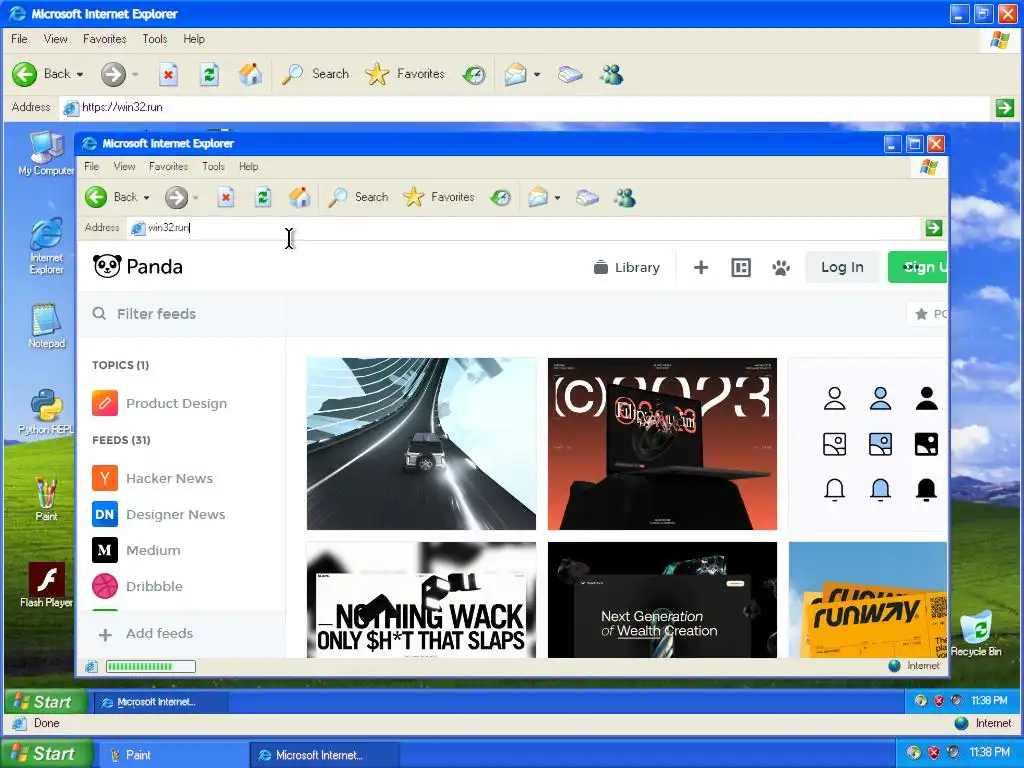Open Tools menu in inner Internet Explorer
1024x768 pixels.
[x=214, y=167]
